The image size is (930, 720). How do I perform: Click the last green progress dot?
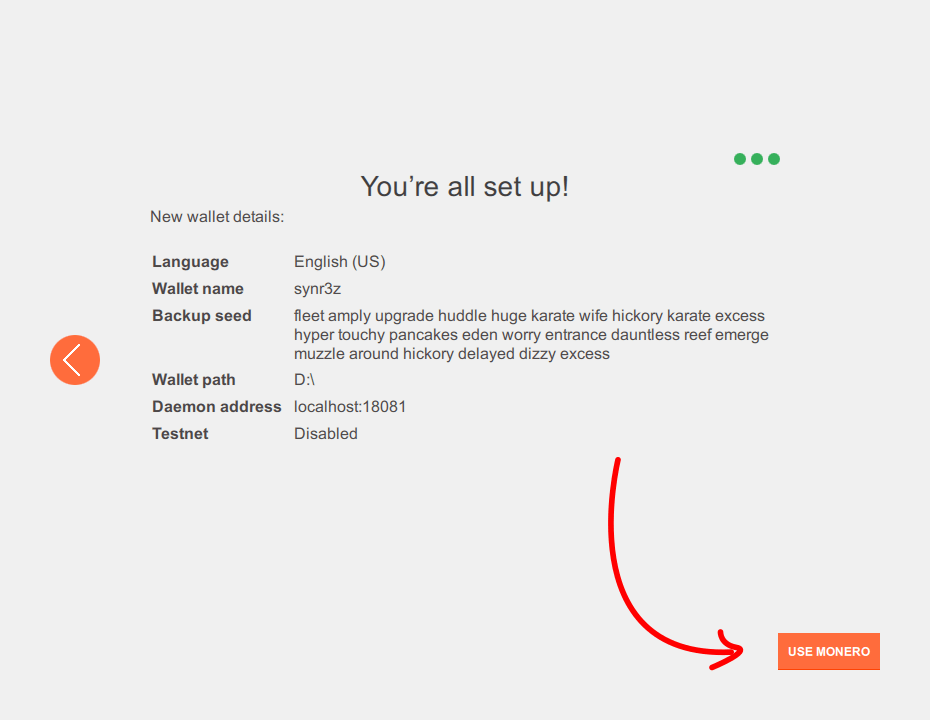(x=774, y=159)
